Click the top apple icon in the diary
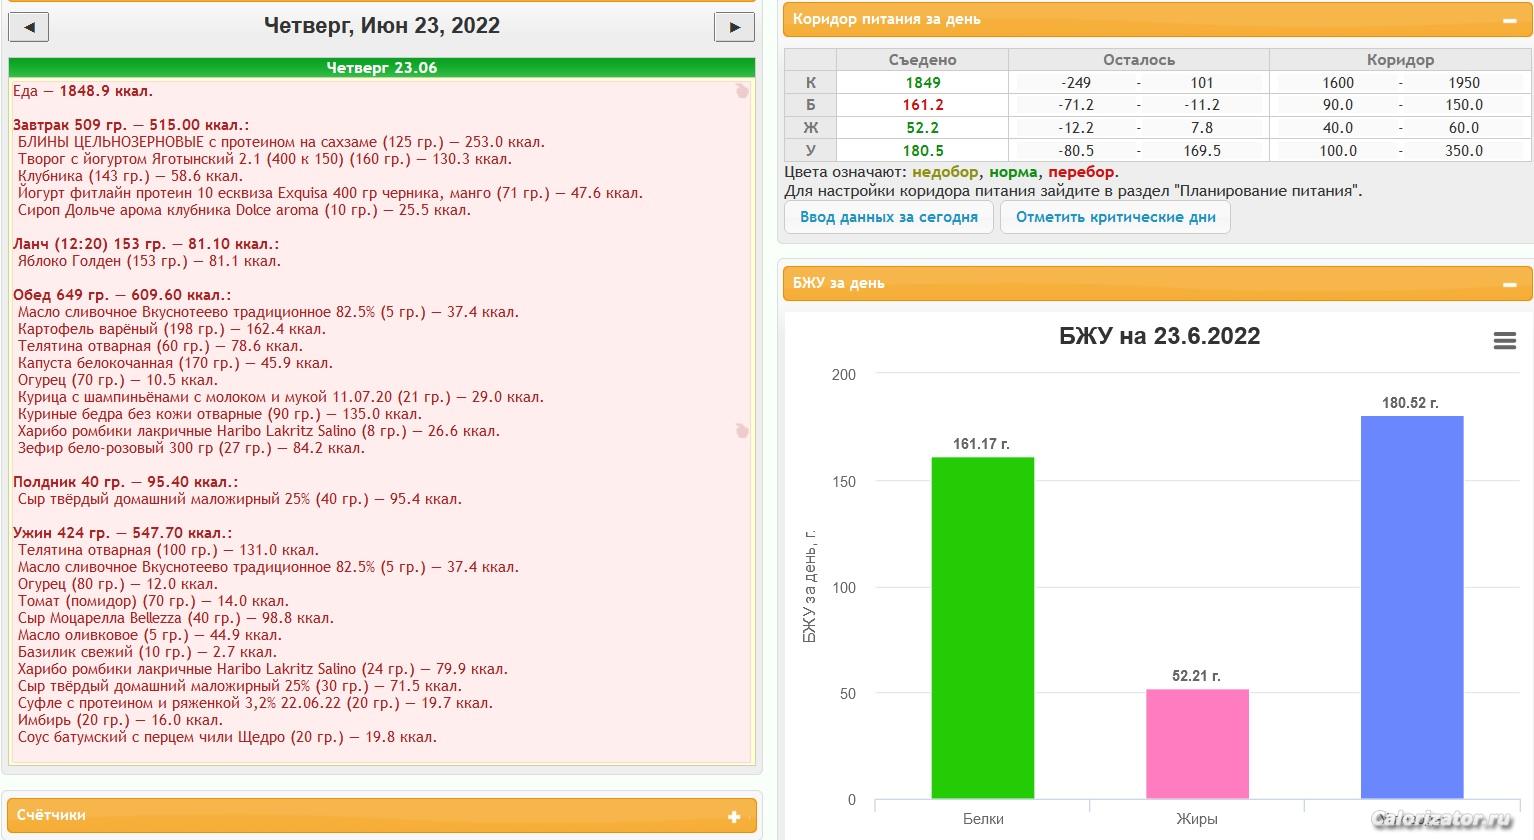The width and height of the screenshot is (1534, 840). tap(741, 91)
